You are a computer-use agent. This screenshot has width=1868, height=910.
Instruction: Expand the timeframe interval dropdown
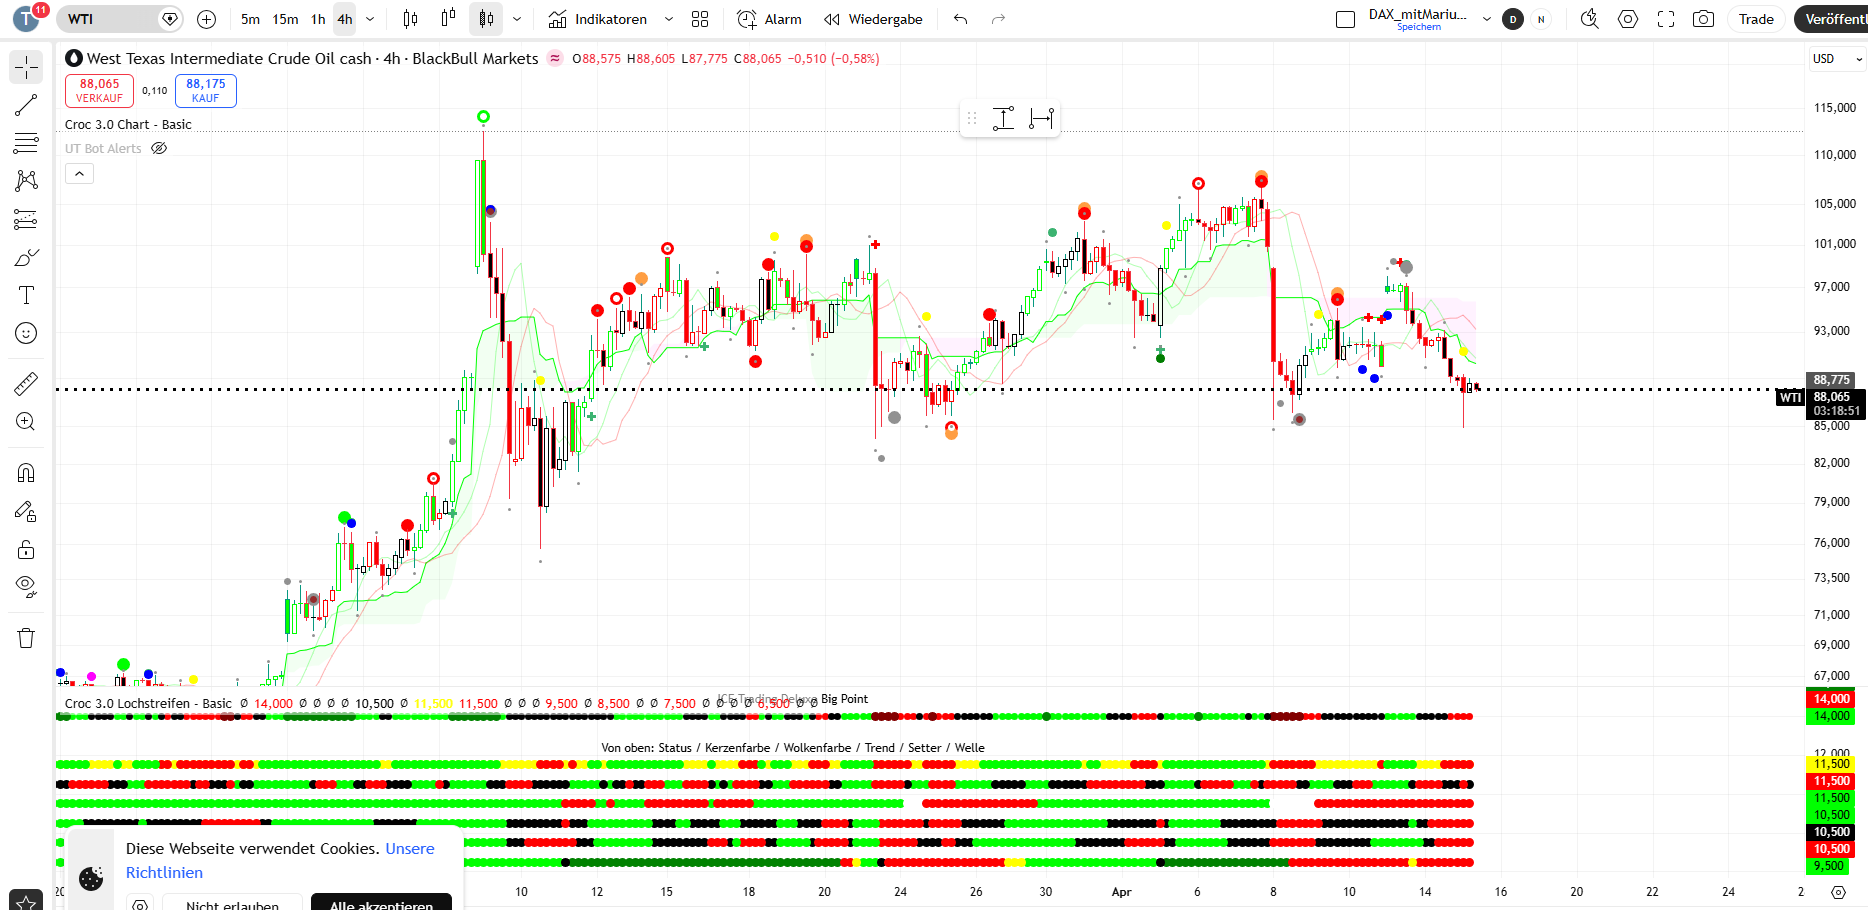click(370, 19)
